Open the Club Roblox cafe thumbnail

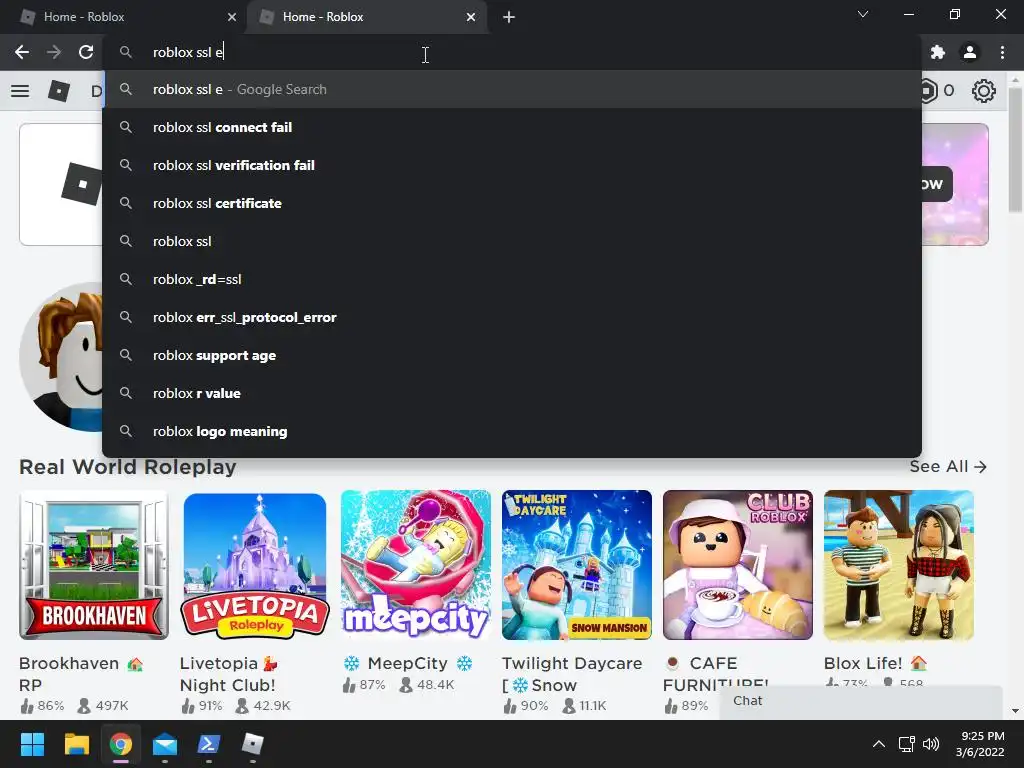(738, 565)
